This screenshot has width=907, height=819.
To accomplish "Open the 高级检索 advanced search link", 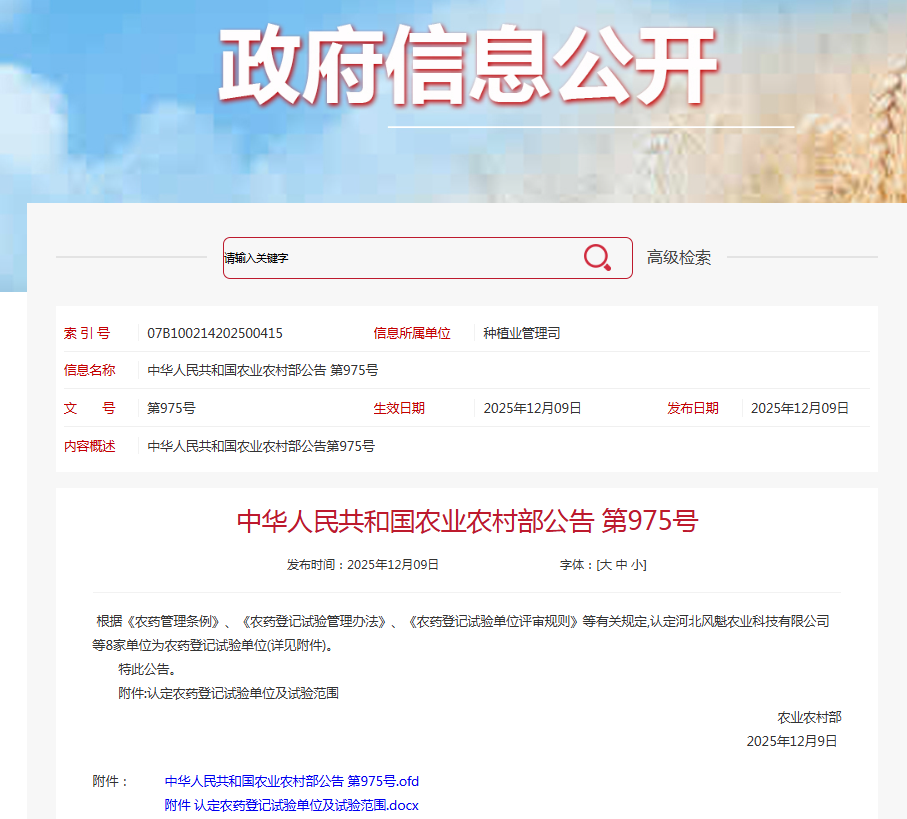I will click(x=679, y=258).
